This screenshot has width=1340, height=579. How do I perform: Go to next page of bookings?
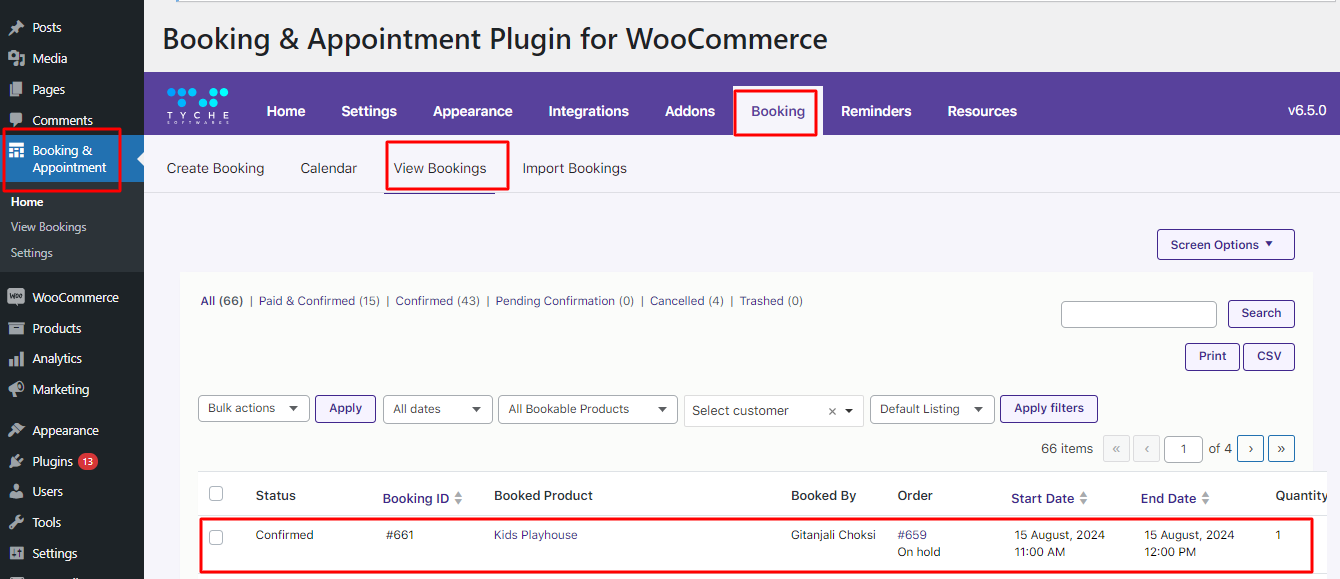1250,449
